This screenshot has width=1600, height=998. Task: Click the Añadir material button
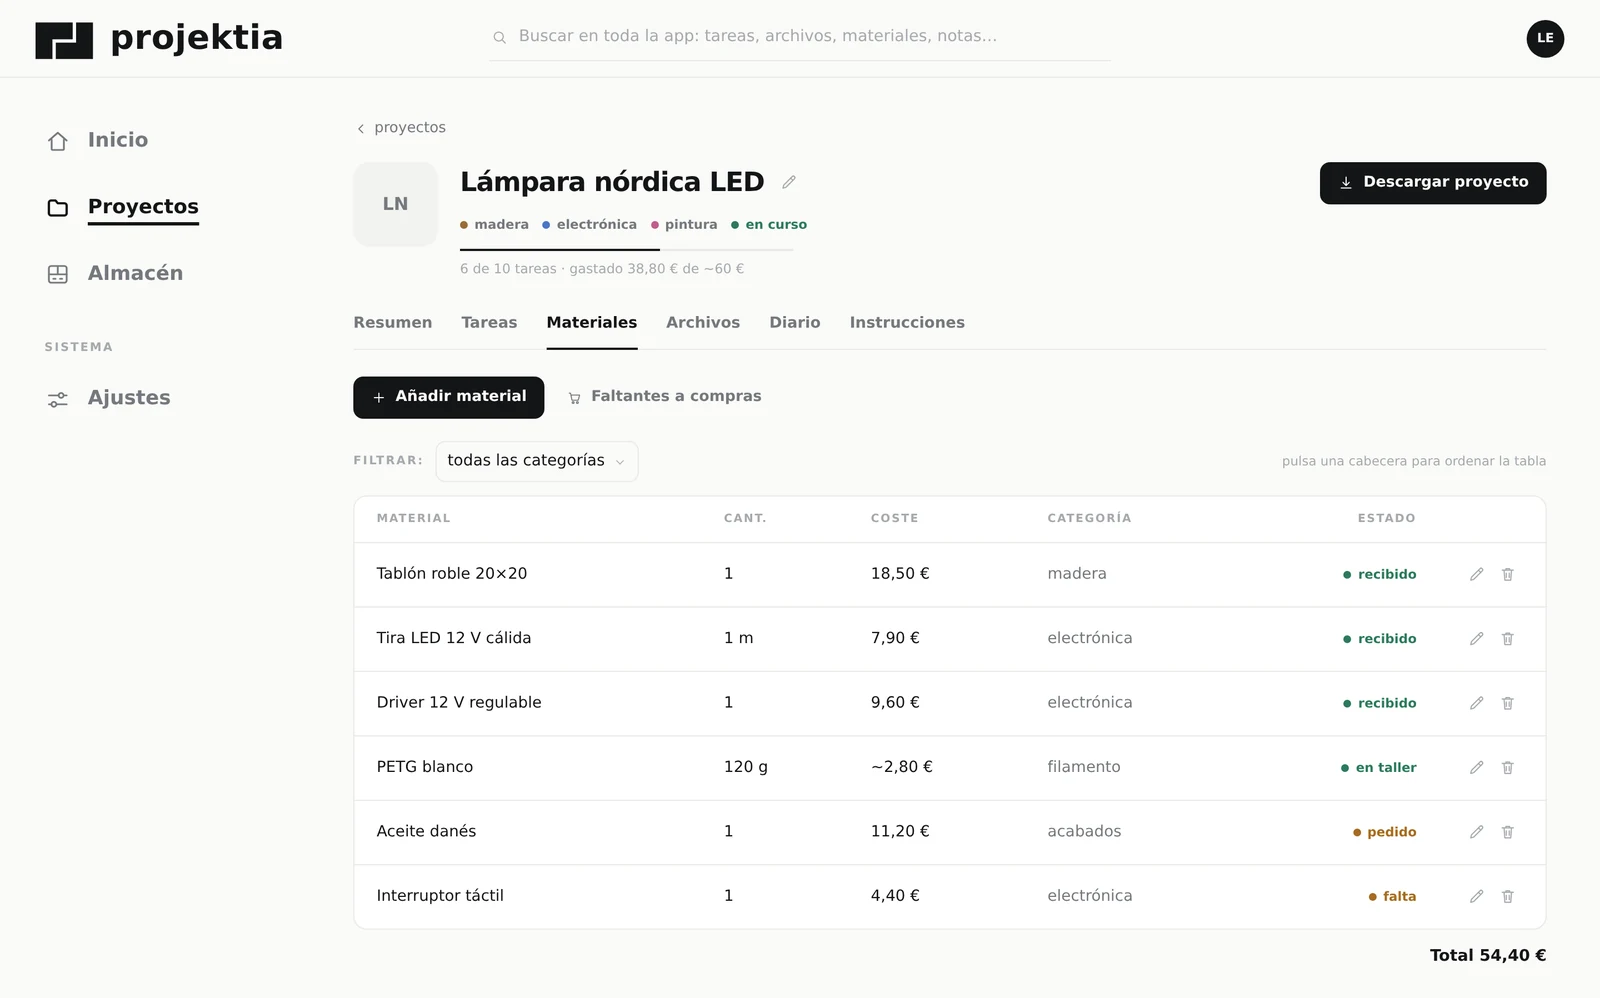click(448, 397)
